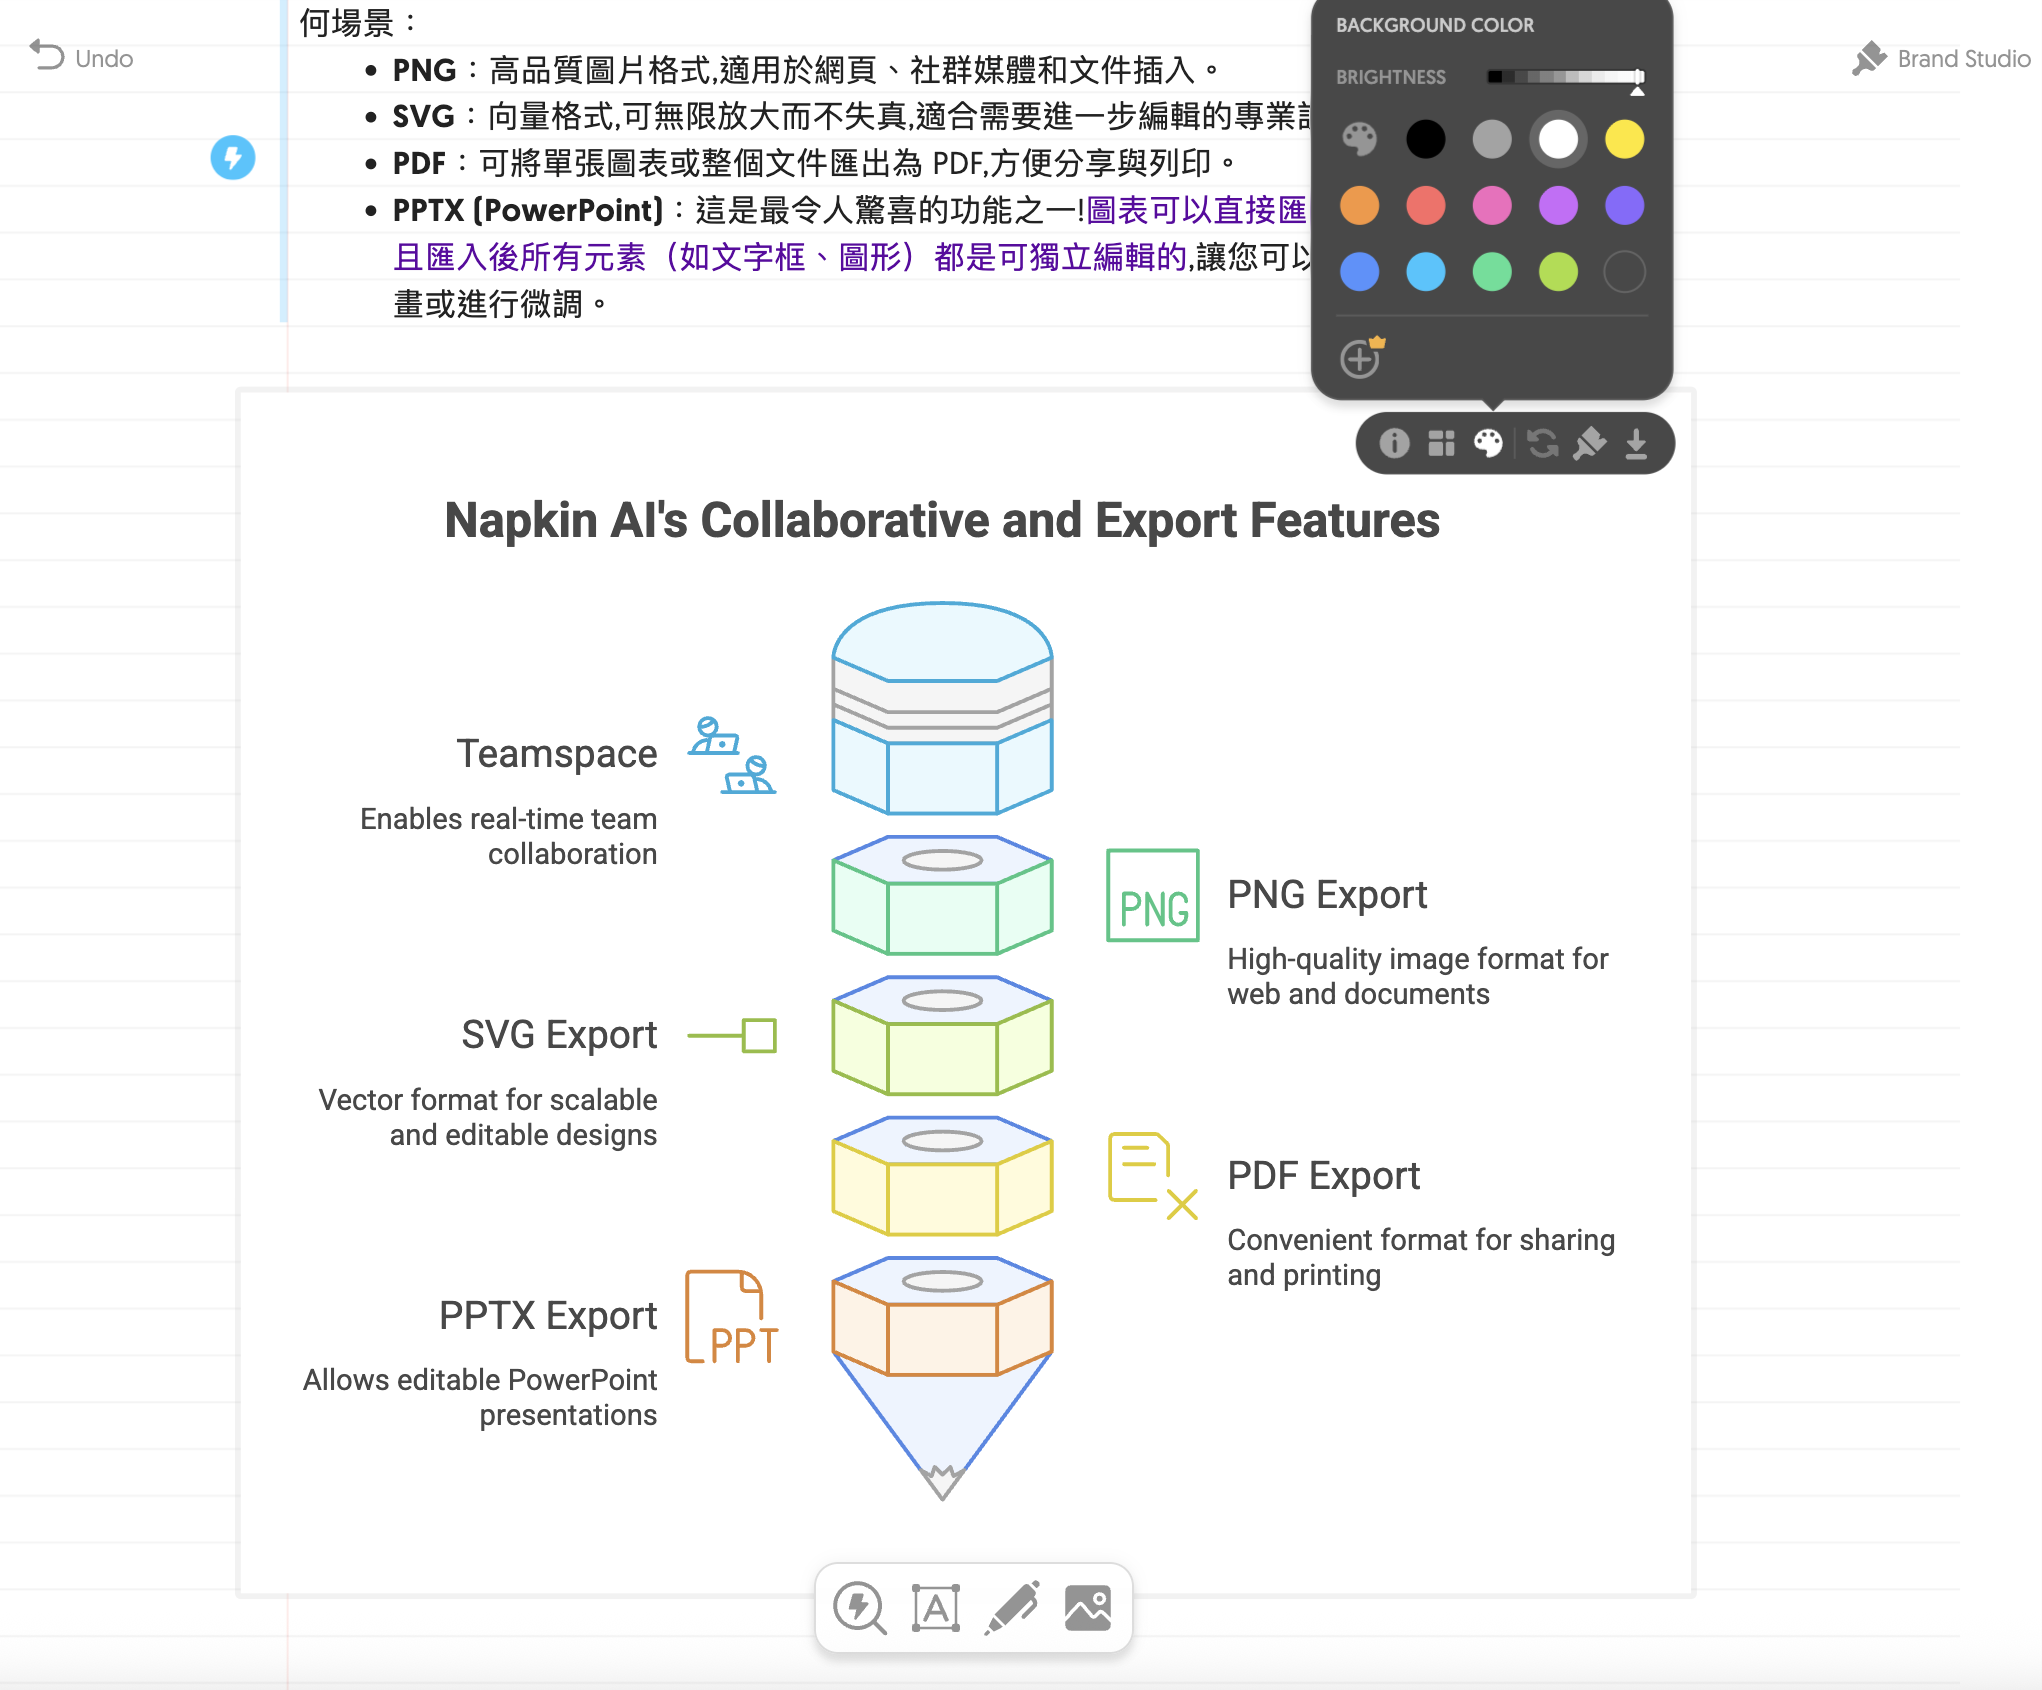
Task: Click the style brush icon in toolbar
Action: click(1589, 443)
